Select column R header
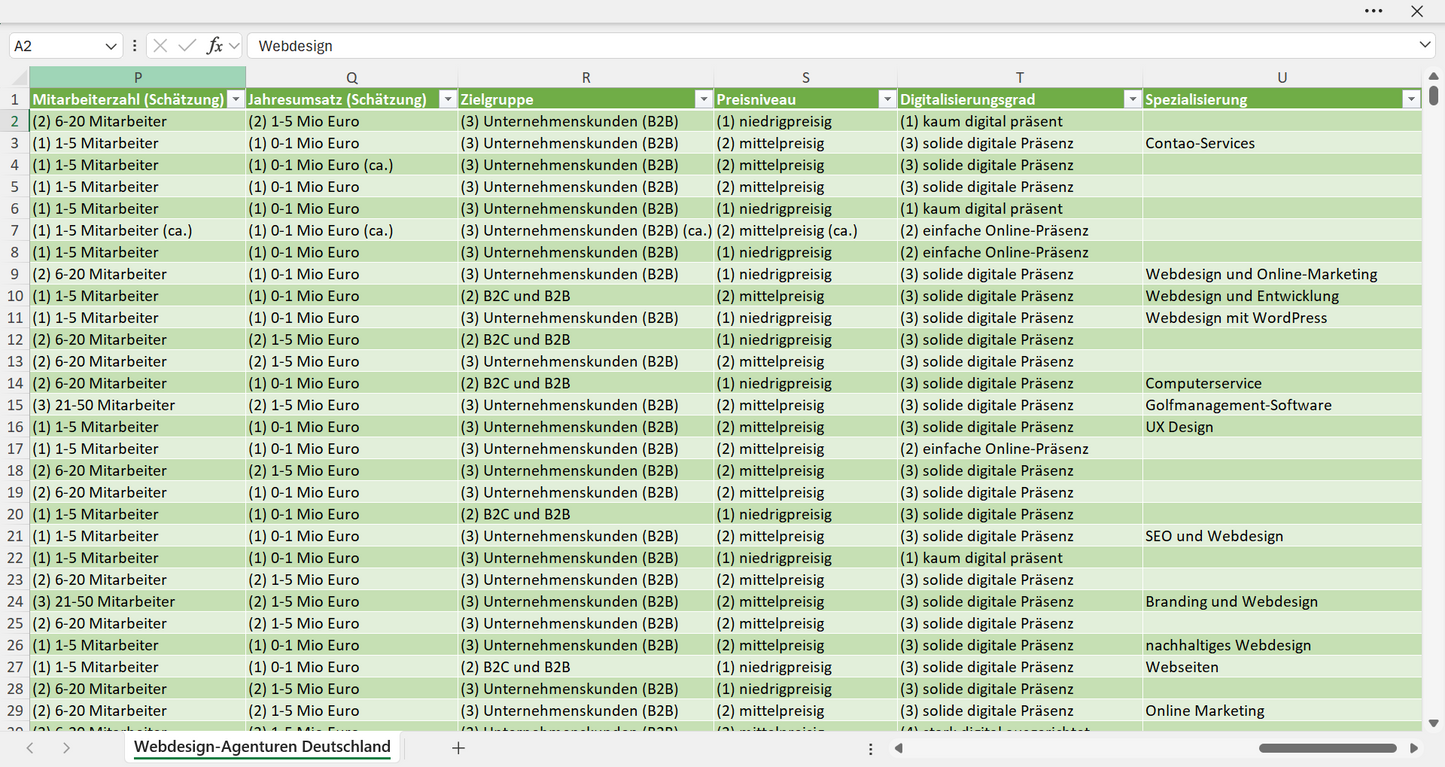 click(586, 78)
